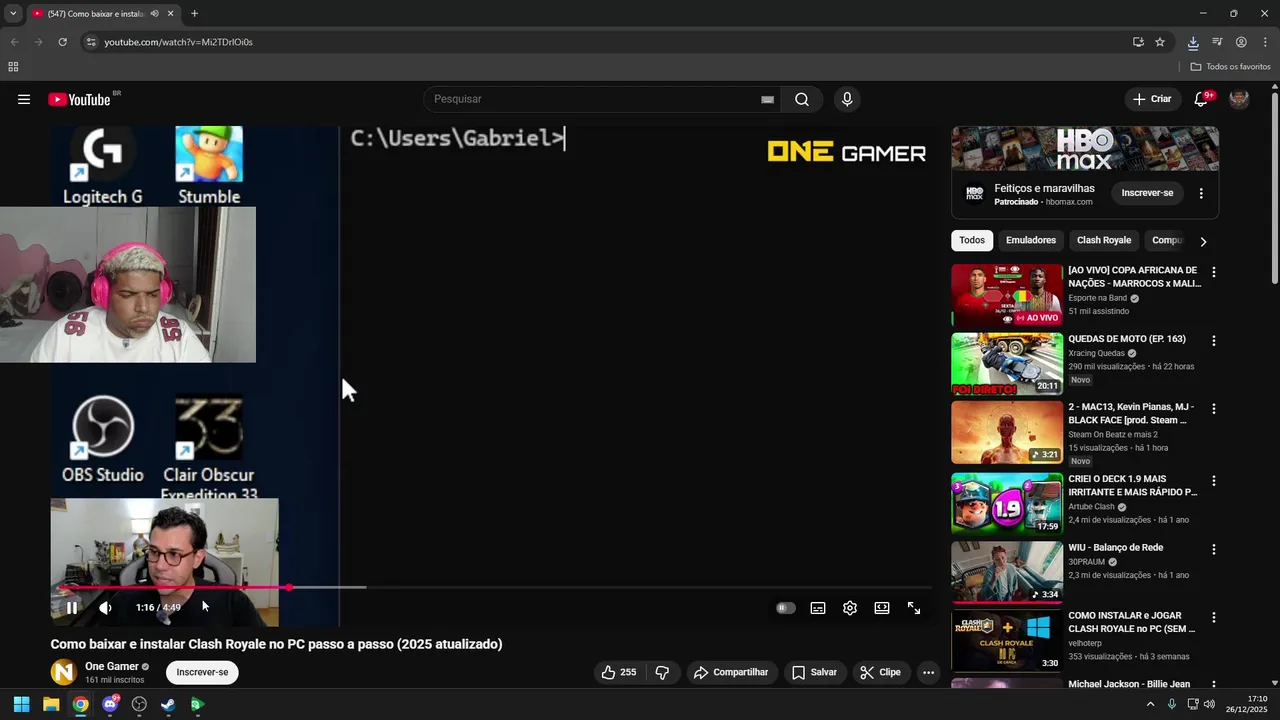The height and width of the screenshot is (720, 1280).
Task: Click the One Gamer channel name
Action: coord(112,666)
